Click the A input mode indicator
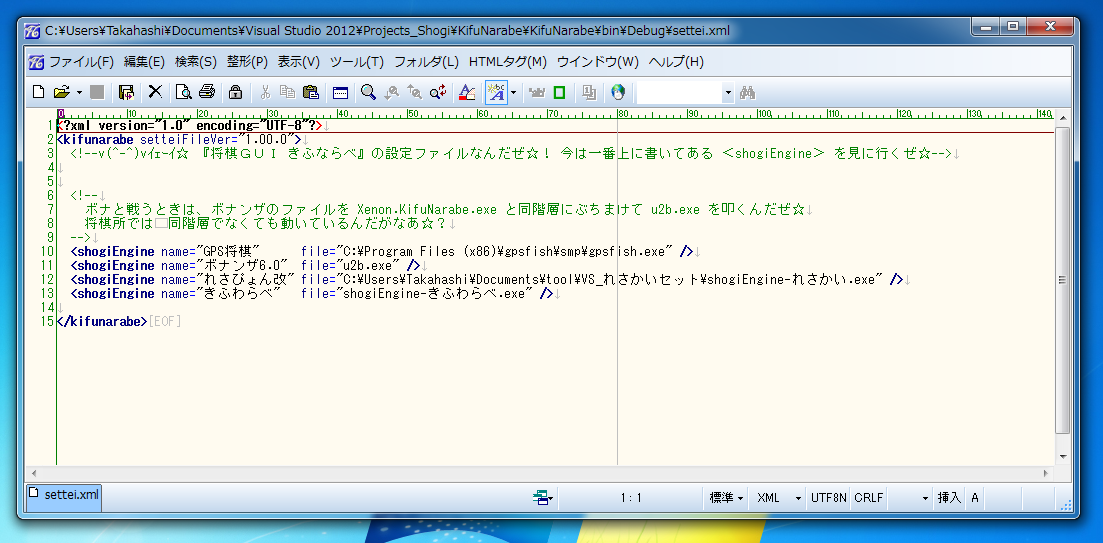The width and height of the screenshot is (1103, 543). [975, 498]
